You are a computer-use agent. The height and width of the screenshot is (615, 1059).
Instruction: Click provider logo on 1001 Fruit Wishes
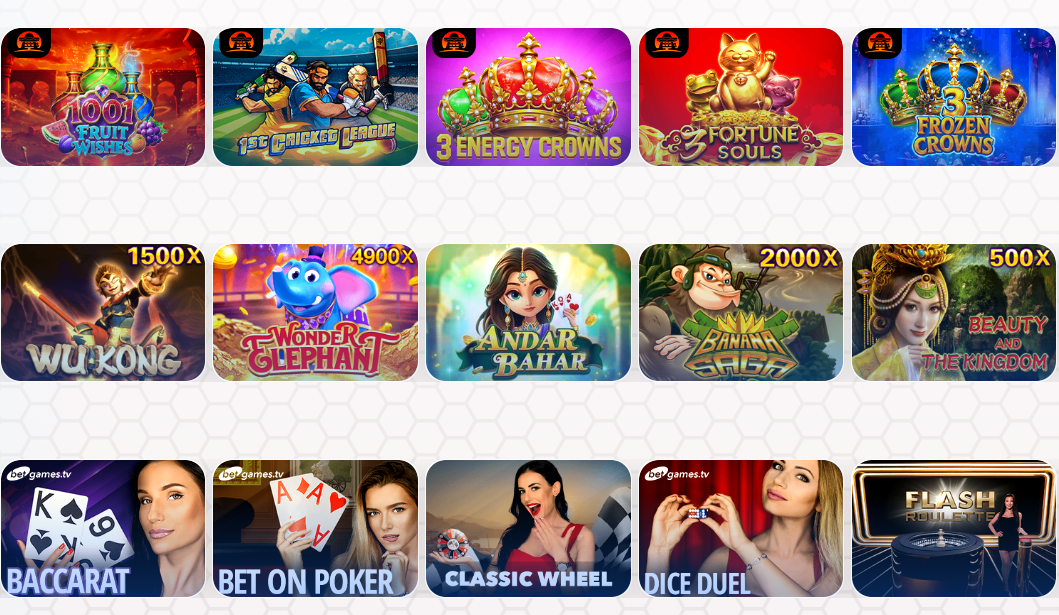click(x=28, y=42)
